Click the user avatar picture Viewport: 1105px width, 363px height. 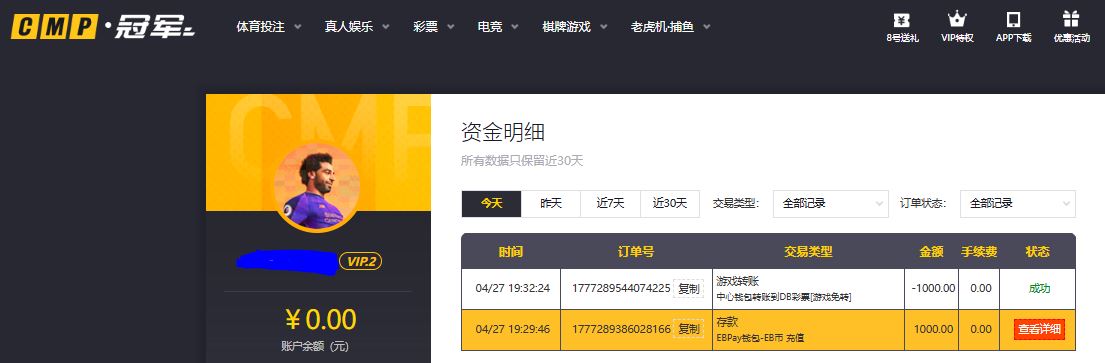316,186
